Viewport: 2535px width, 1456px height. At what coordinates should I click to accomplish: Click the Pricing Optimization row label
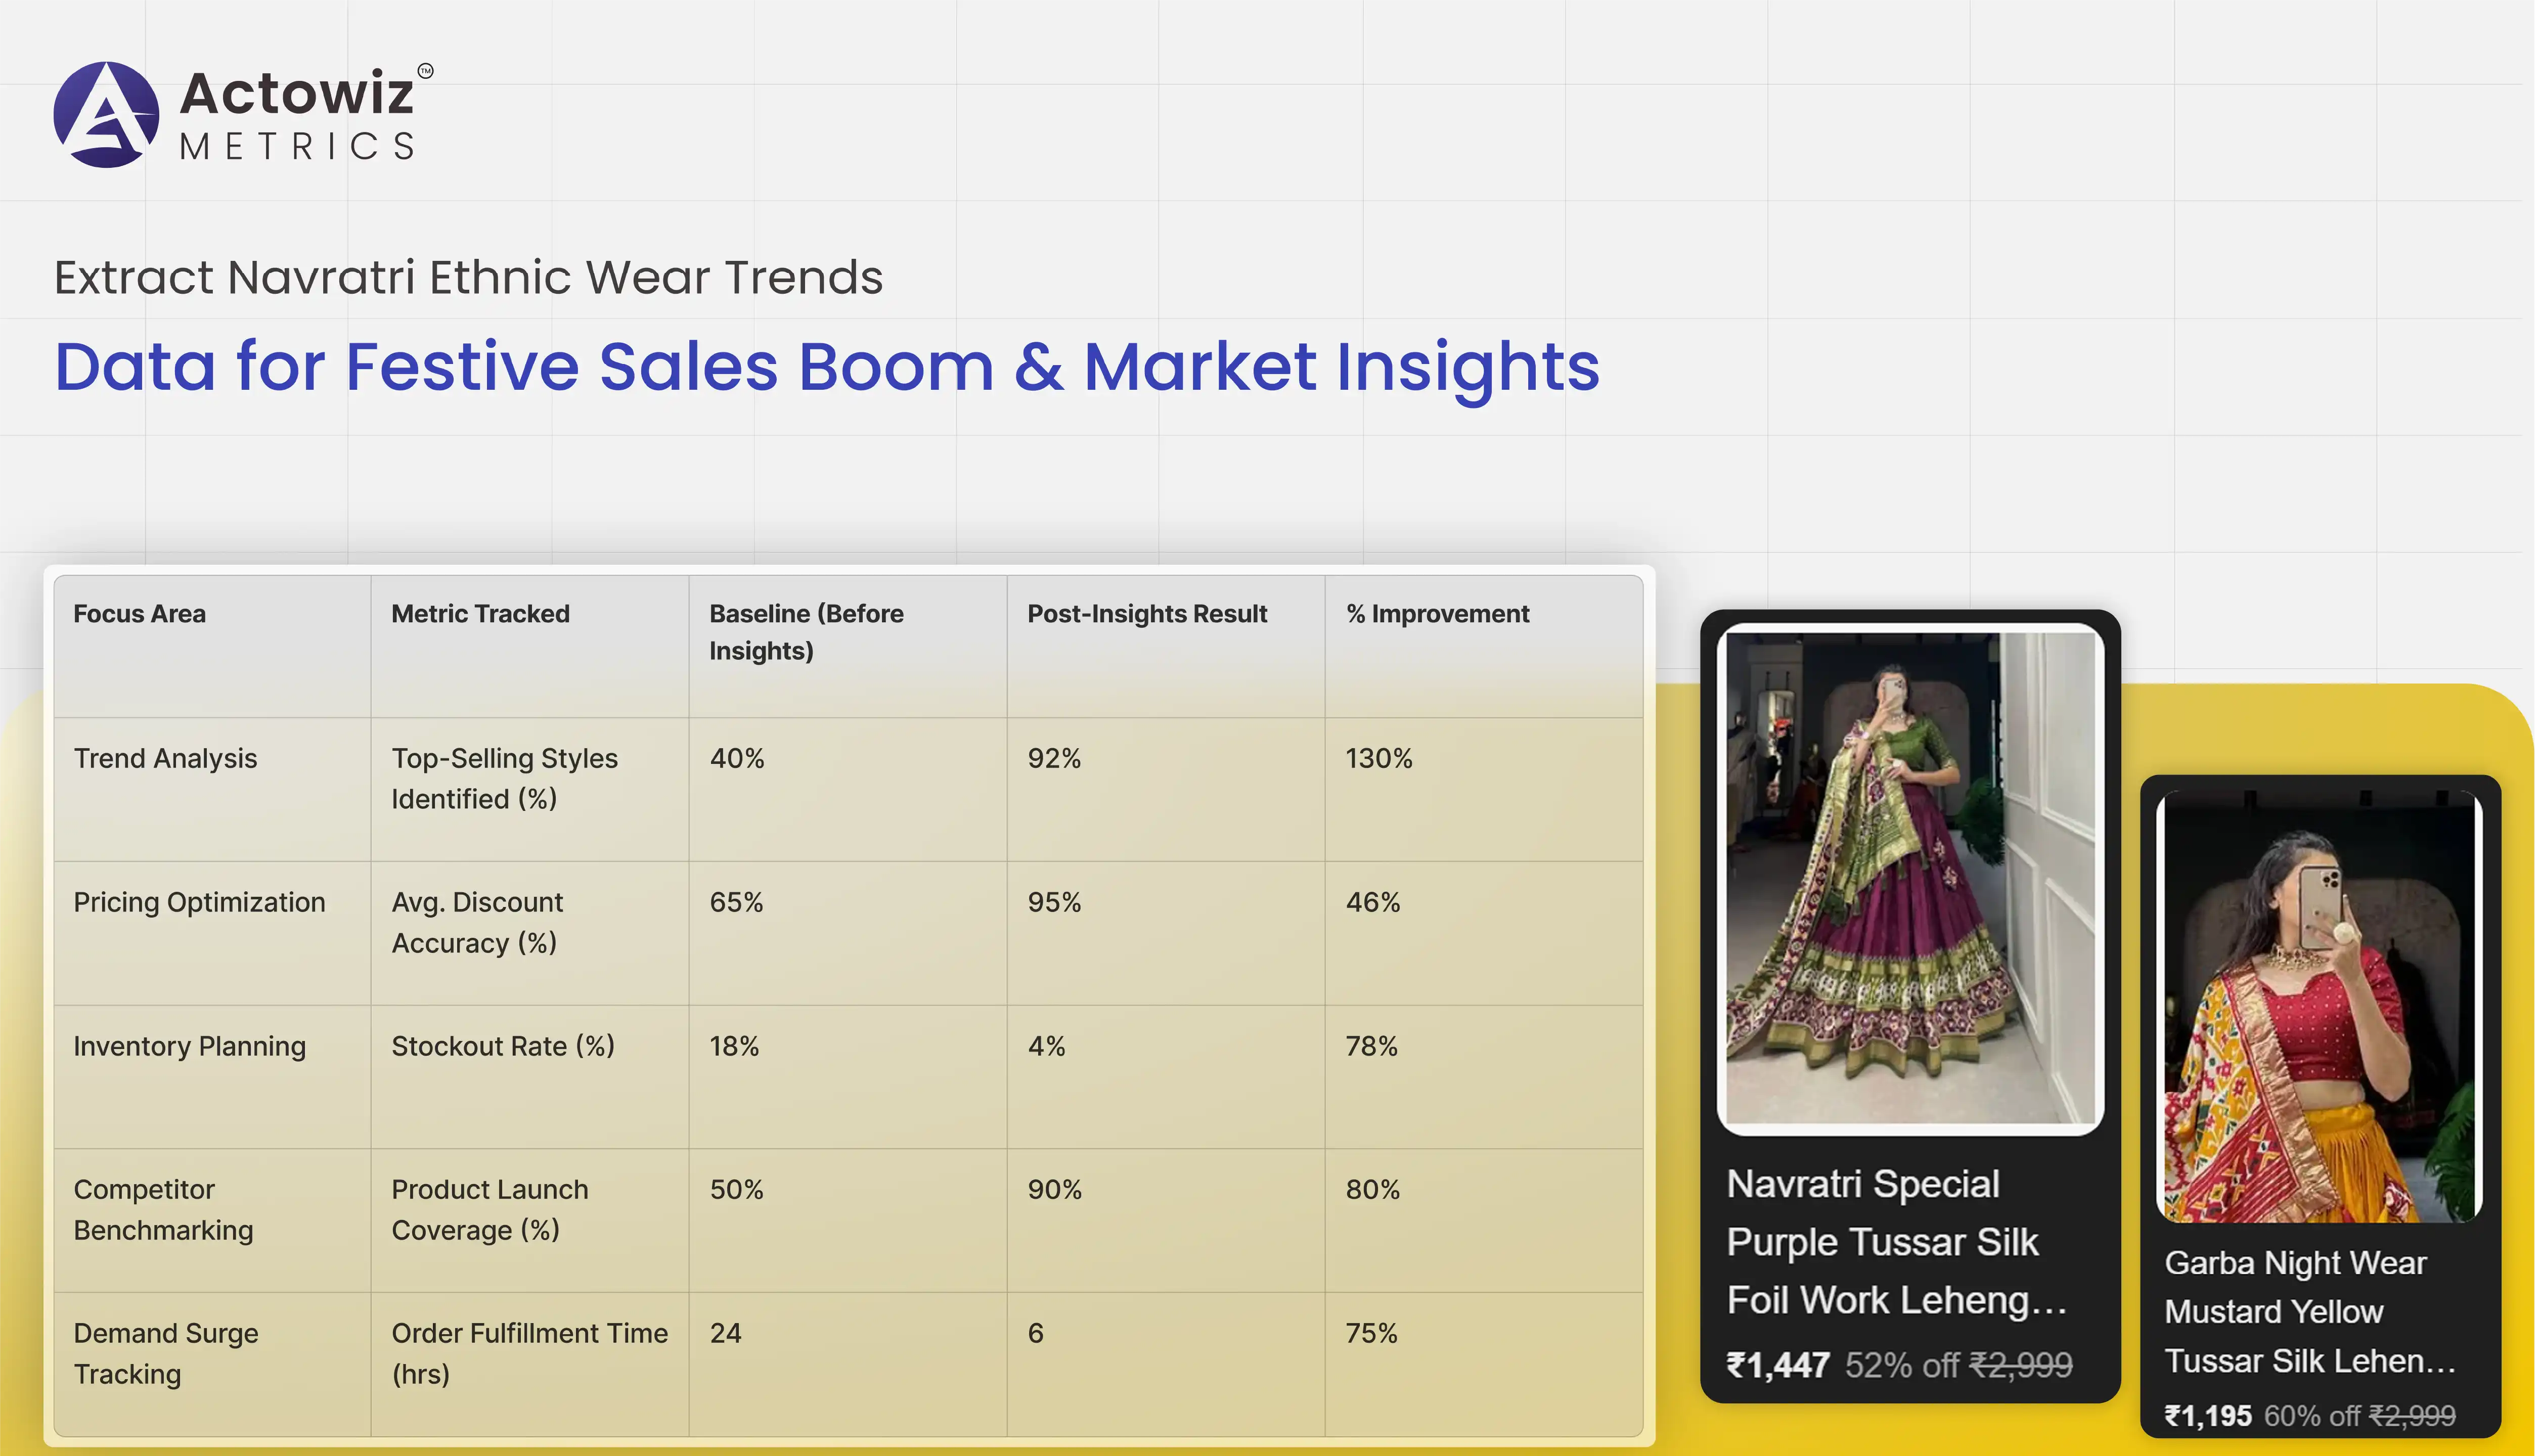click(x=199, y=903)
